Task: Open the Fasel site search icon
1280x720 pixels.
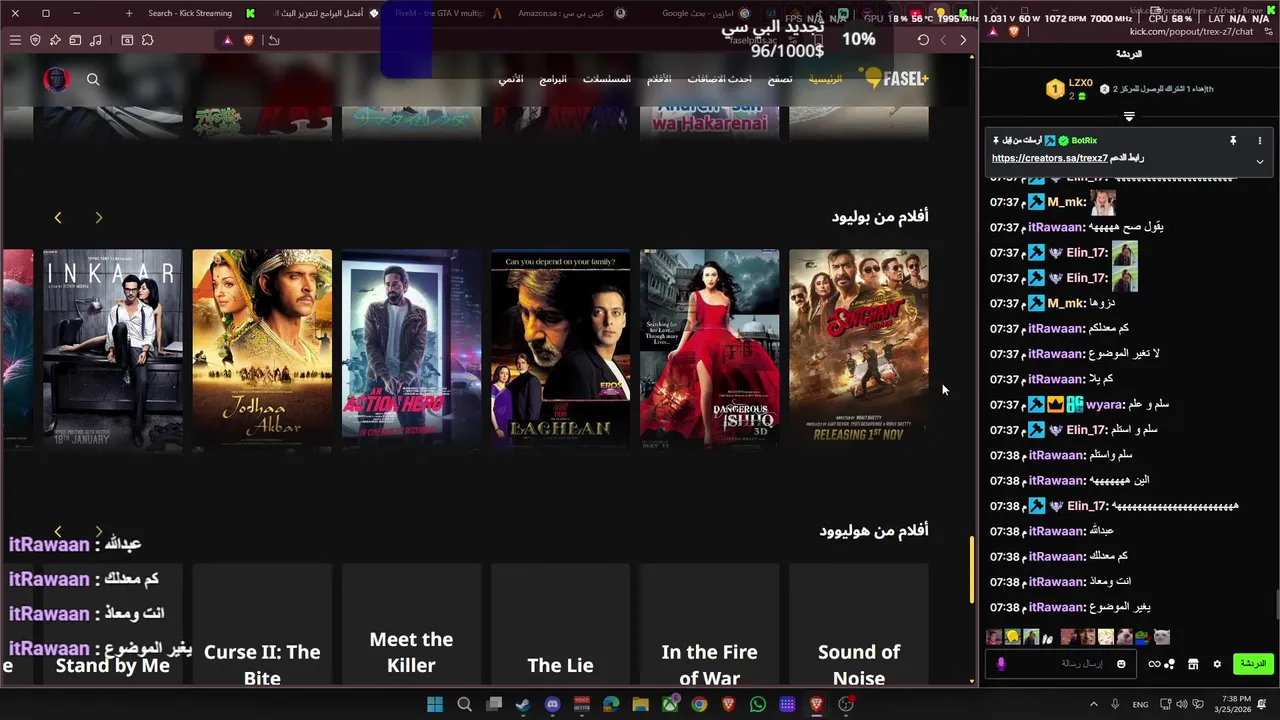Action: [93, 79]
